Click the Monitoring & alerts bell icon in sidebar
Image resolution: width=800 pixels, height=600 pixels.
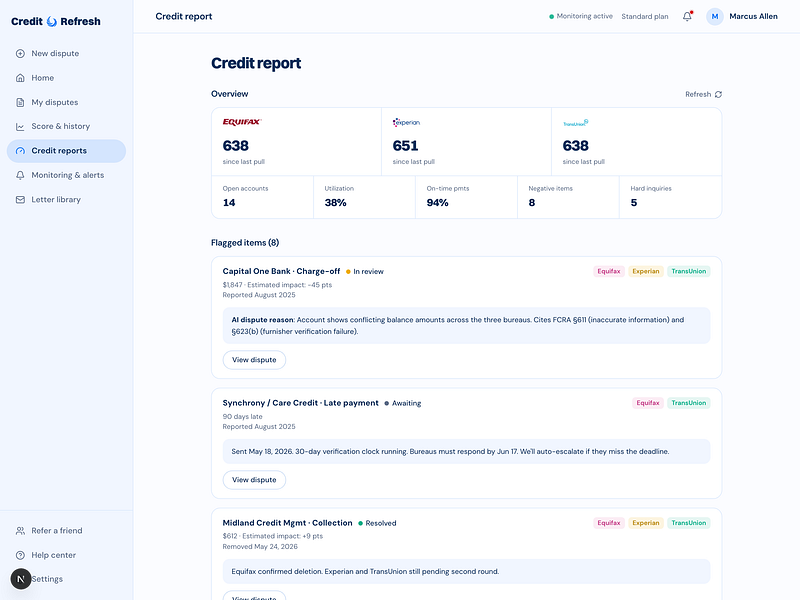tap(20, 176)
